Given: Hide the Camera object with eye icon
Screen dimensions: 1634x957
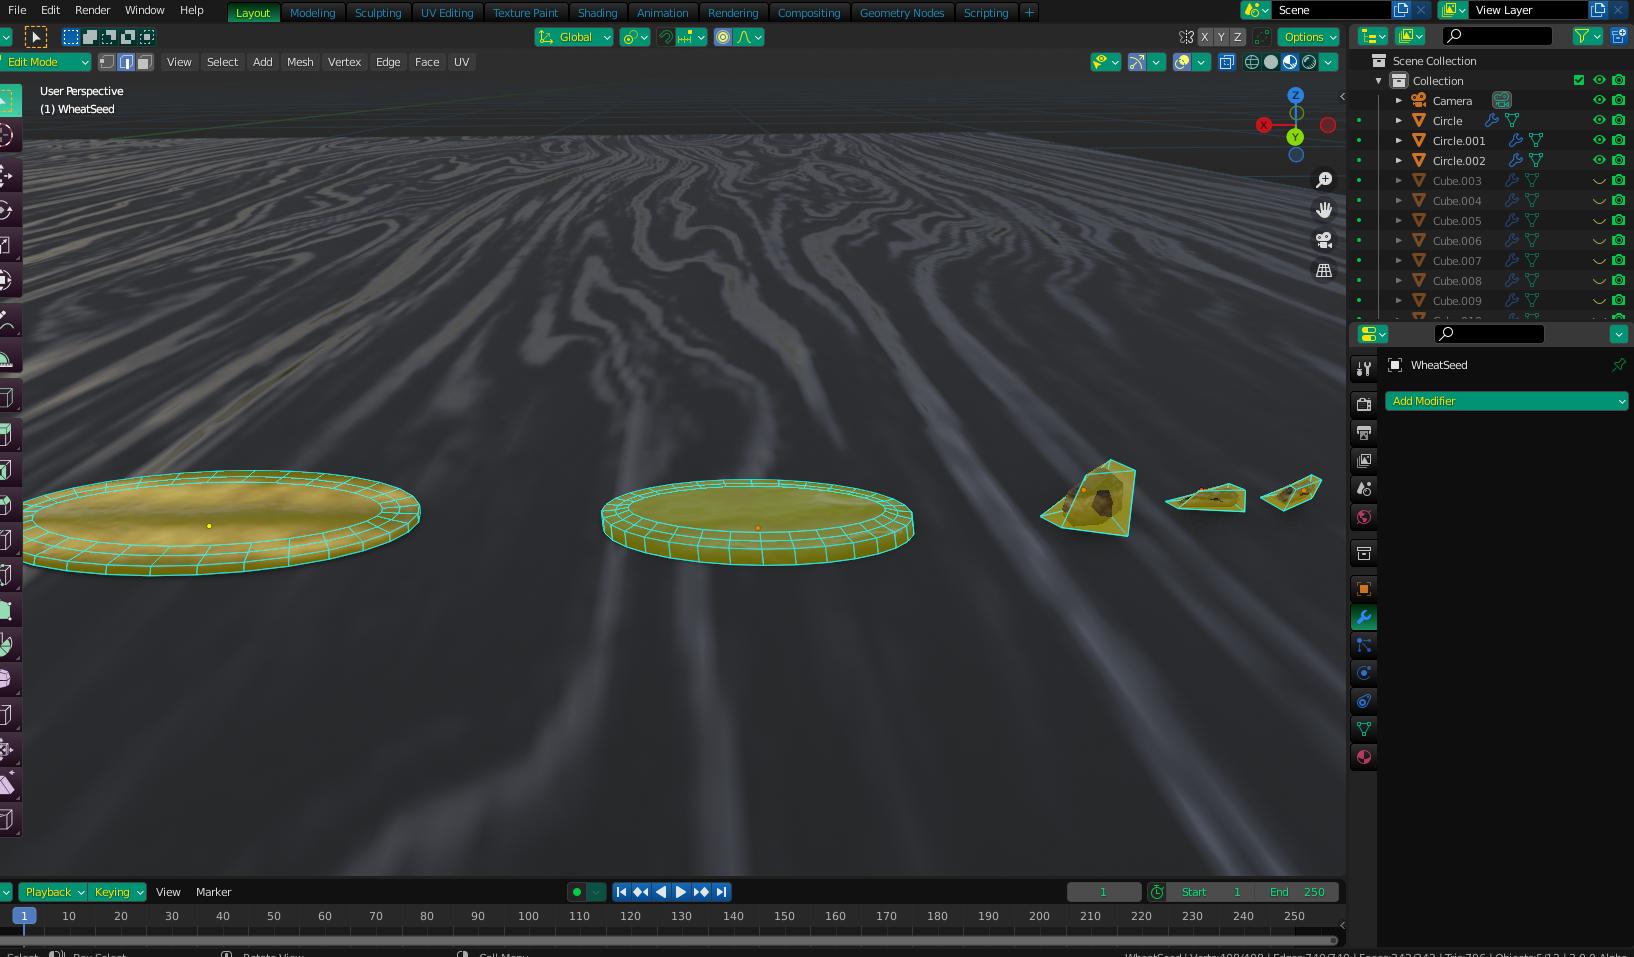Looking at the screenshot, I should coord(1599,100).
